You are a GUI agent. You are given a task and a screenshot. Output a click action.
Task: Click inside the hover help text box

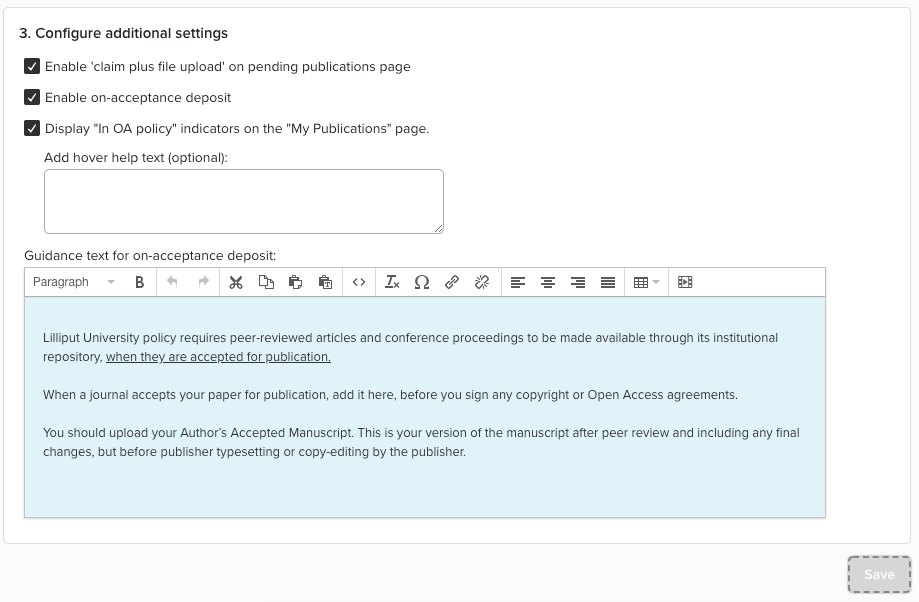pyautogui.click(x=243, y=201)
